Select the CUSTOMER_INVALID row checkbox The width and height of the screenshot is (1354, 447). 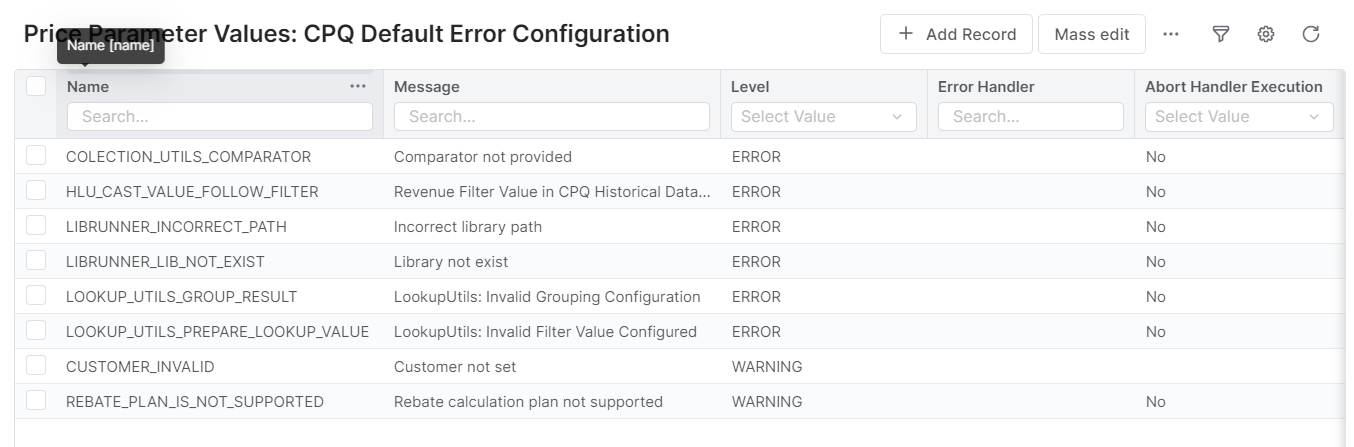coord(37,366)
